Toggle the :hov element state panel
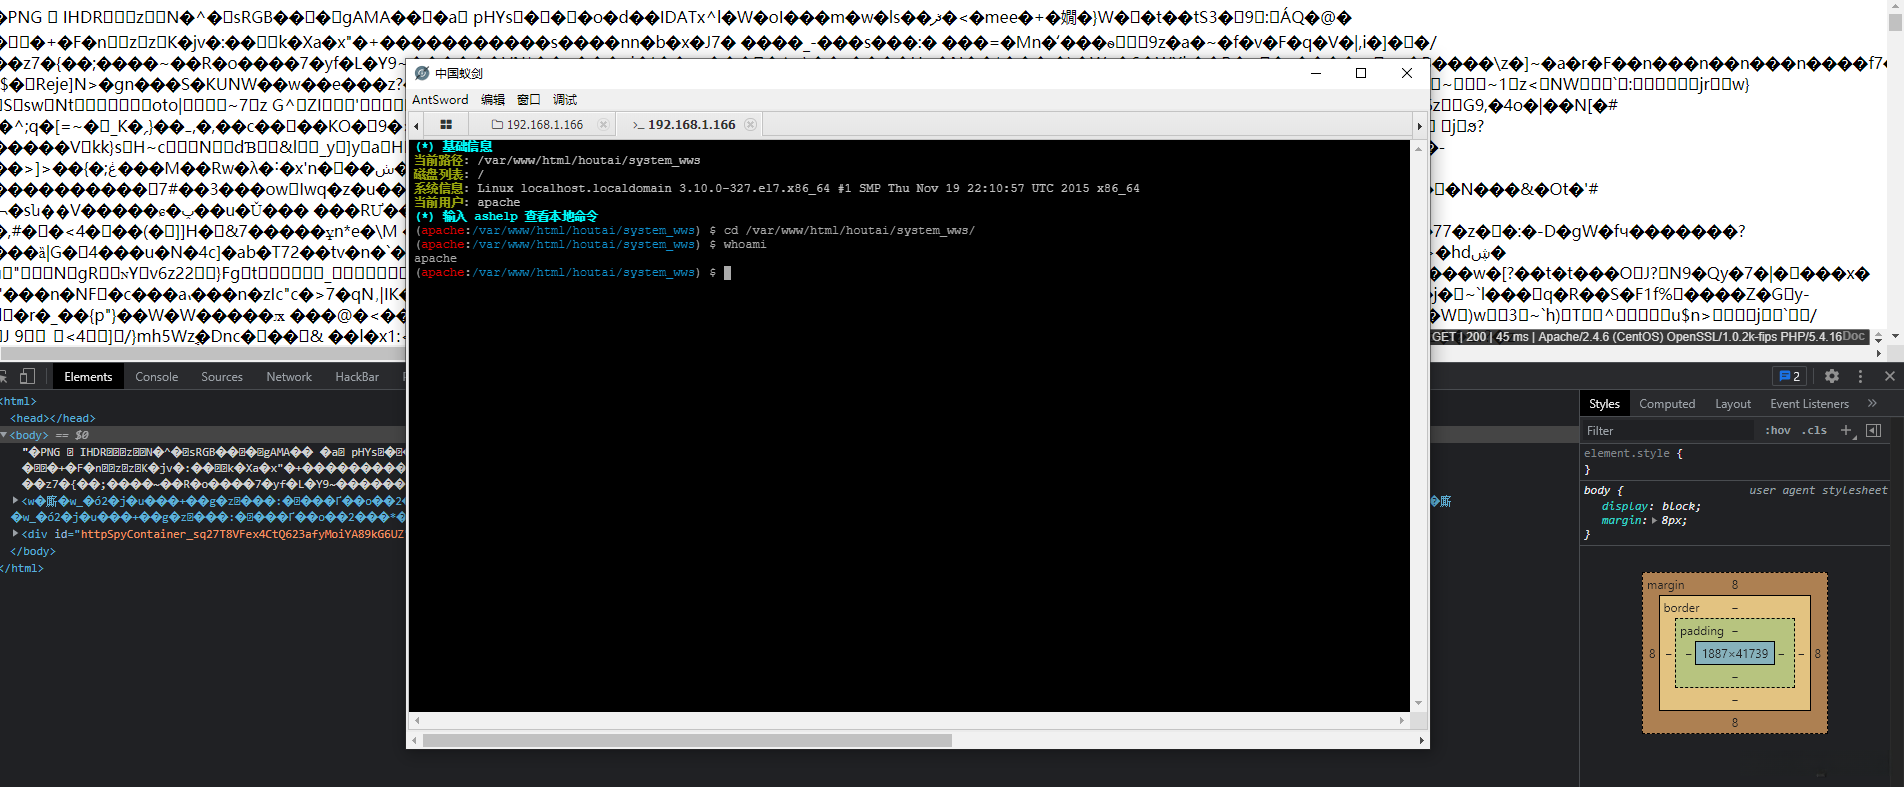Screen dimensions: 1904x787 point(1778,431)
